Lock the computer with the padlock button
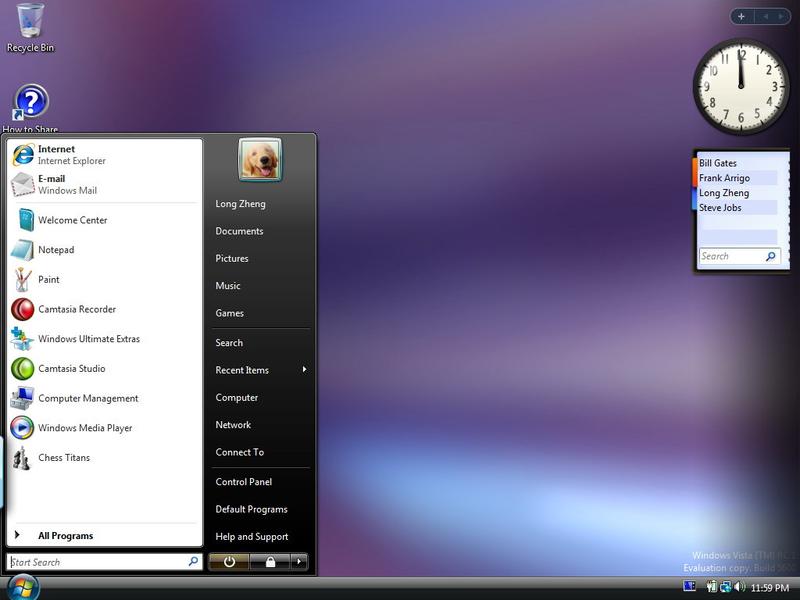Screen dimensions: 800x600 click(270, 562)
